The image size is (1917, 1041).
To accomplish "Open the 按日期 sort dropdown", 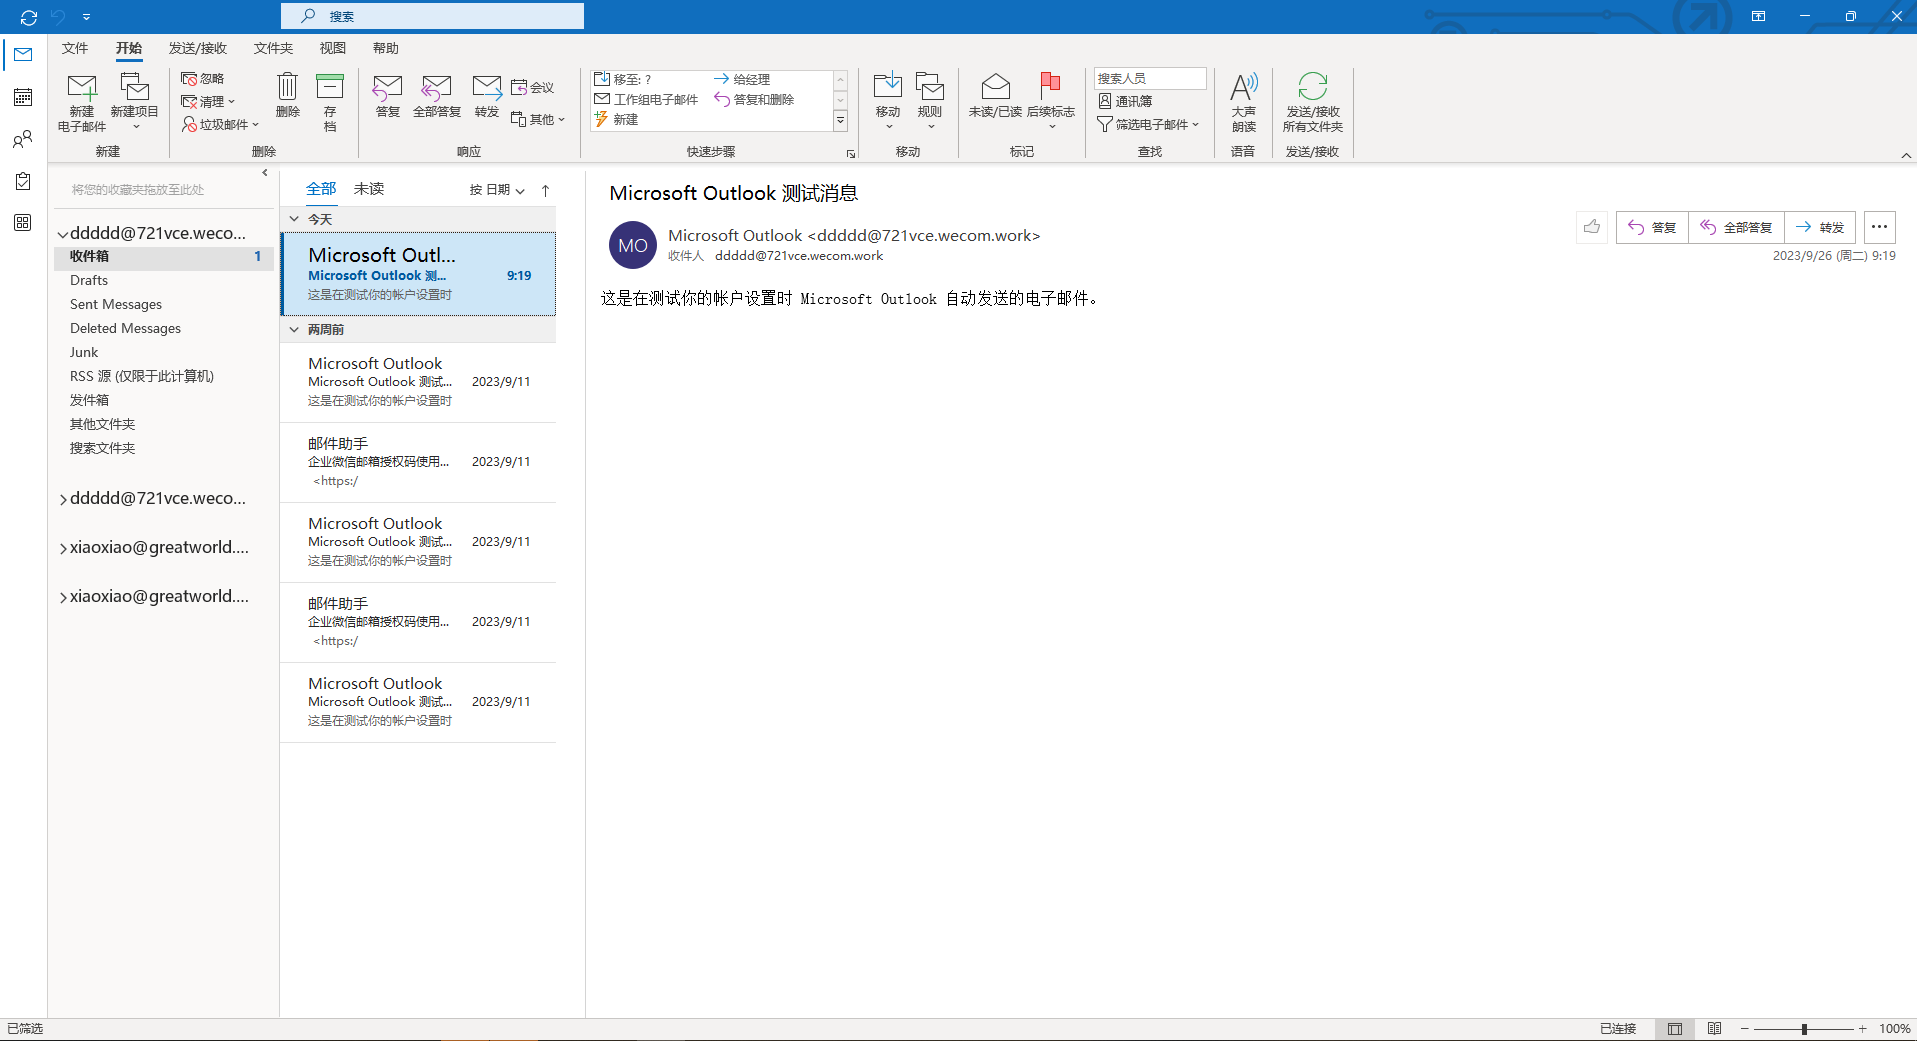I will point(494,189).
